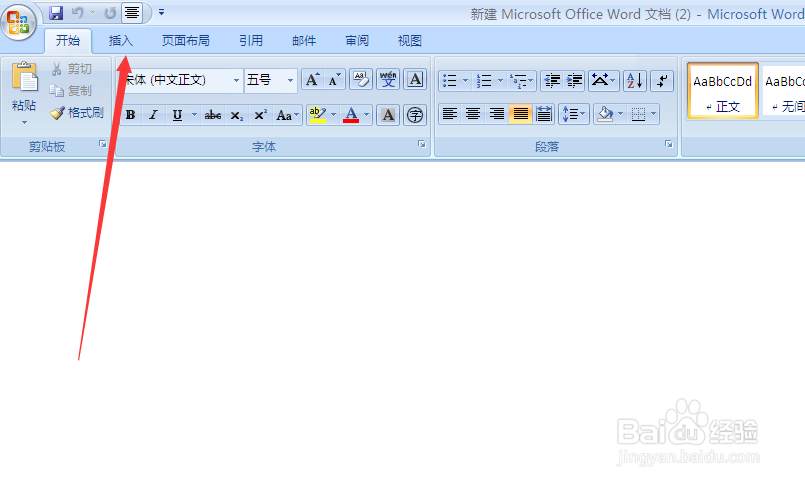Toggle strikethrough abc formatting
Screen dimensions: 805x485
[x=213, y=115]
